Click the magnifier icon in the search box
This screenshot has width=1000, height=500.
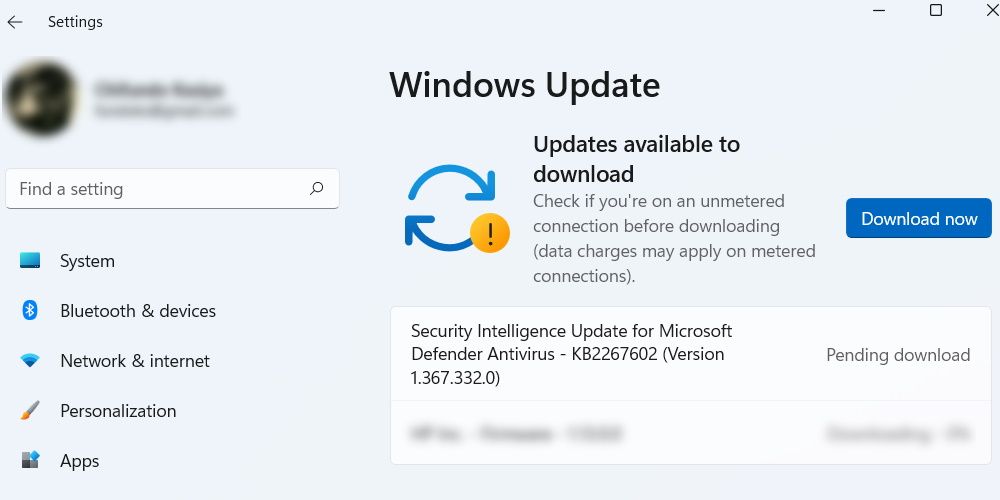(316, 188)
